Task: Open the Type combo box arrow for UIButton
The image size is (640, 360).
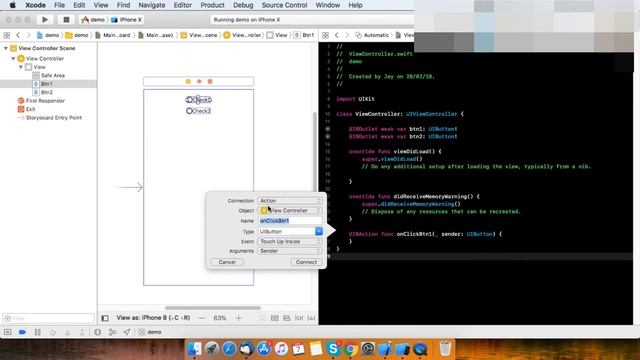Action: pyautogui.click(x=319, y=231)
